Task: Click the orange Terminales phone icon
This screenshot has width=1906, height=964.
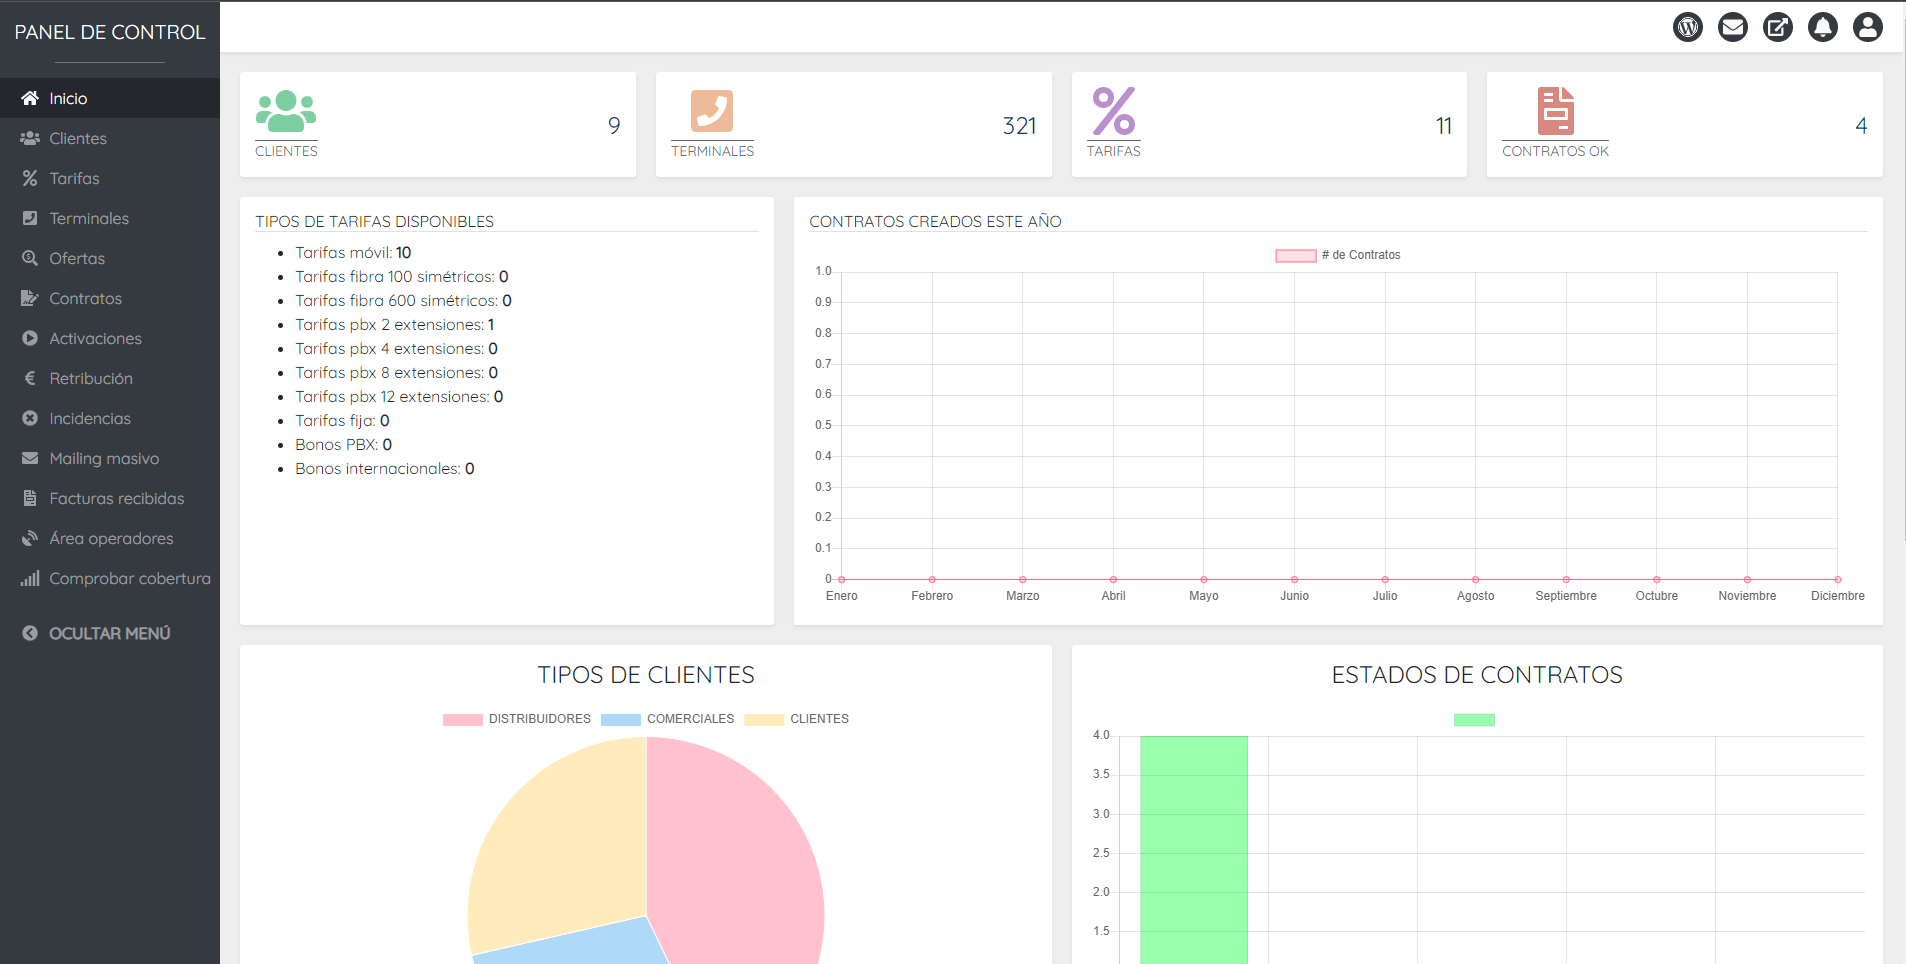Action: tap(712, 111)
